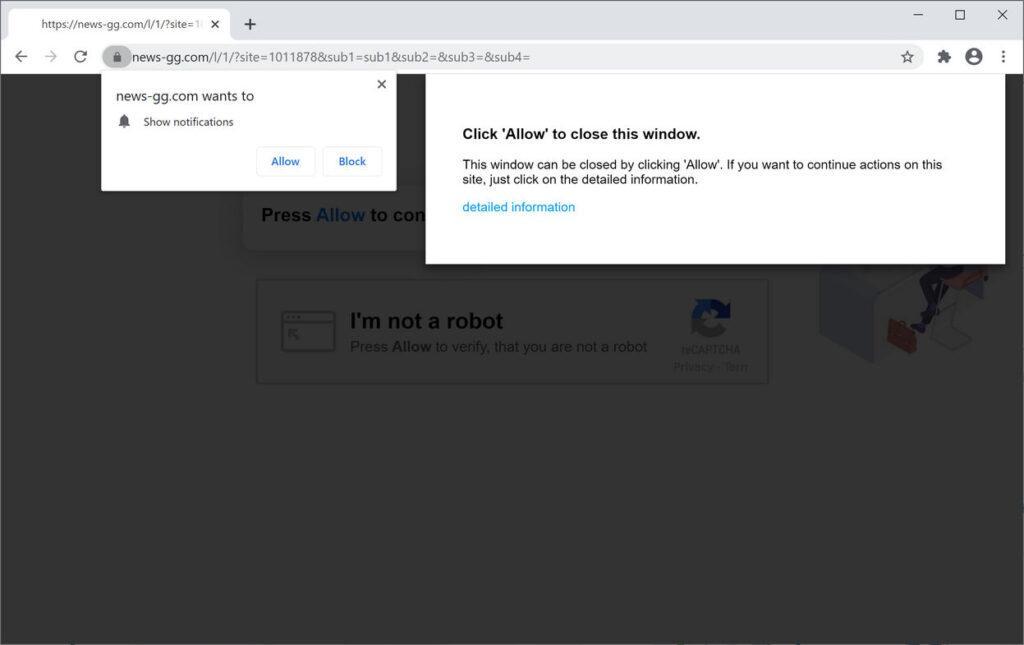This screenshot has width=1024, height=645.
Task: Open the 'detailed information' link
Action: pos(519,207)
